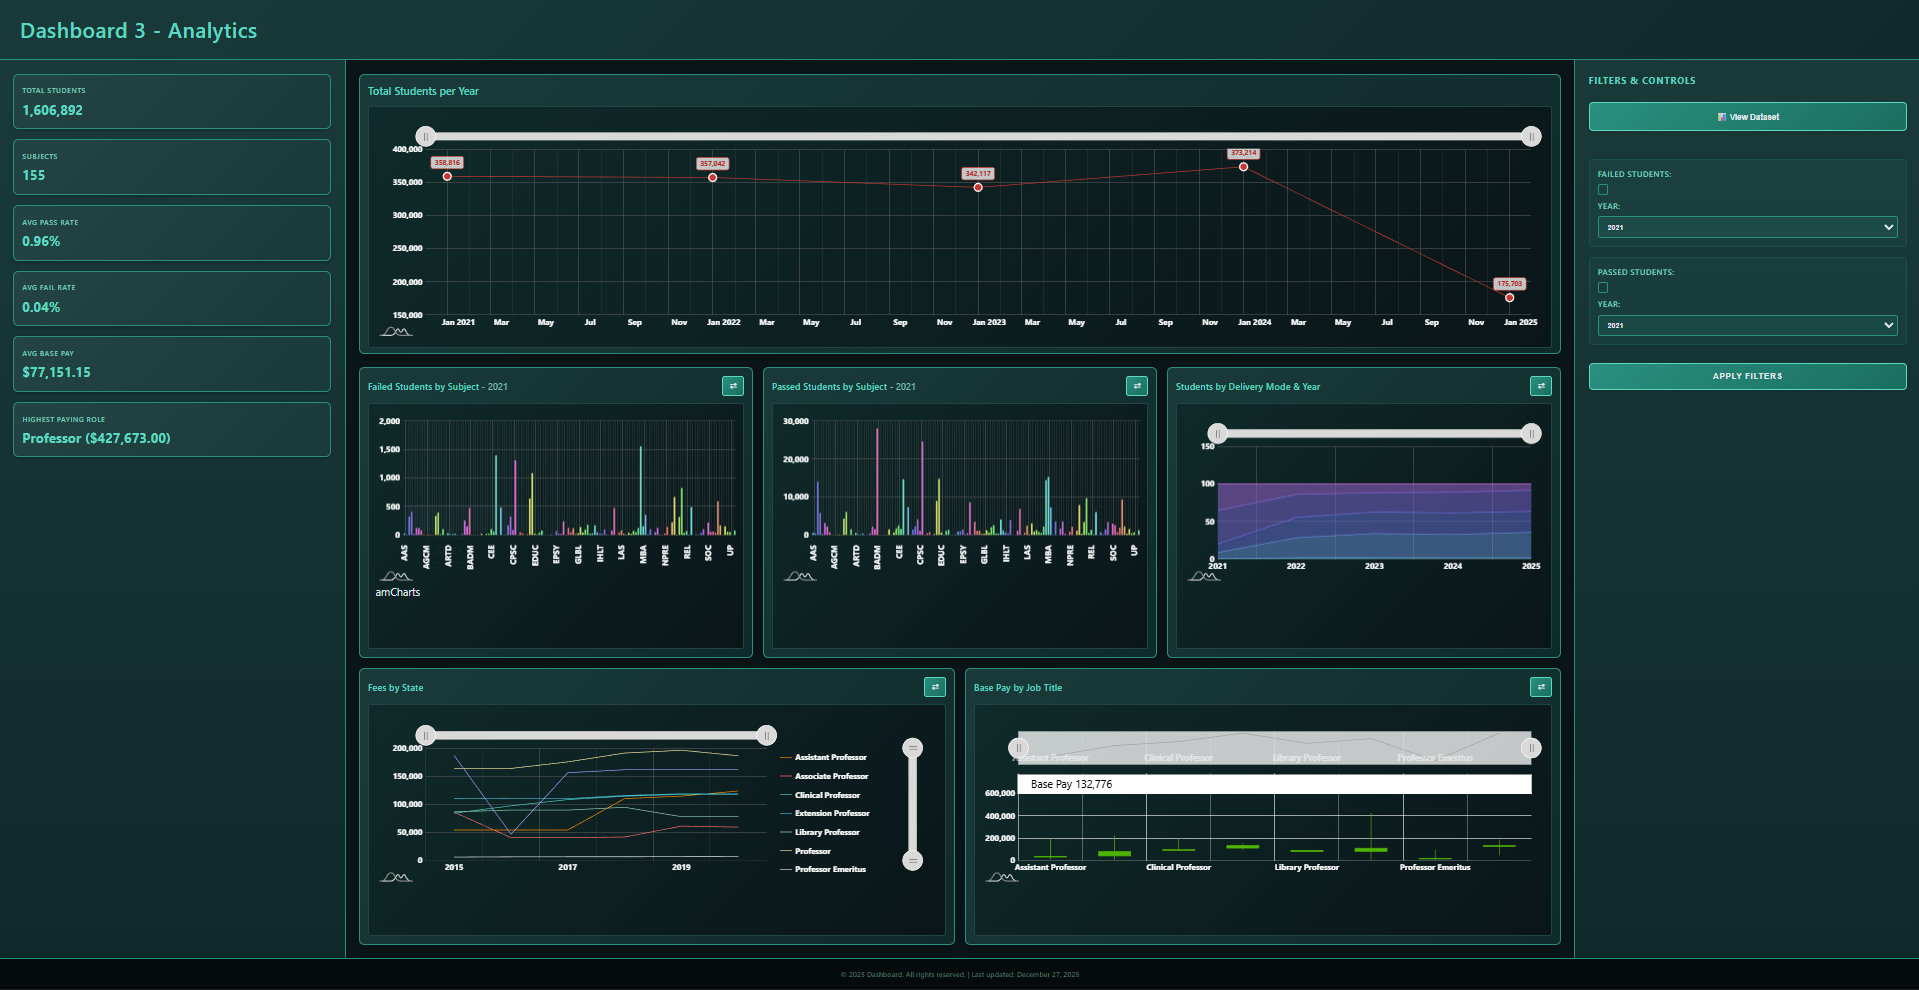Viewport: 1919px width, 990px height.
Task: Click amCharts logo in Failed Students by Subject chart
Action: pos(396,576)
